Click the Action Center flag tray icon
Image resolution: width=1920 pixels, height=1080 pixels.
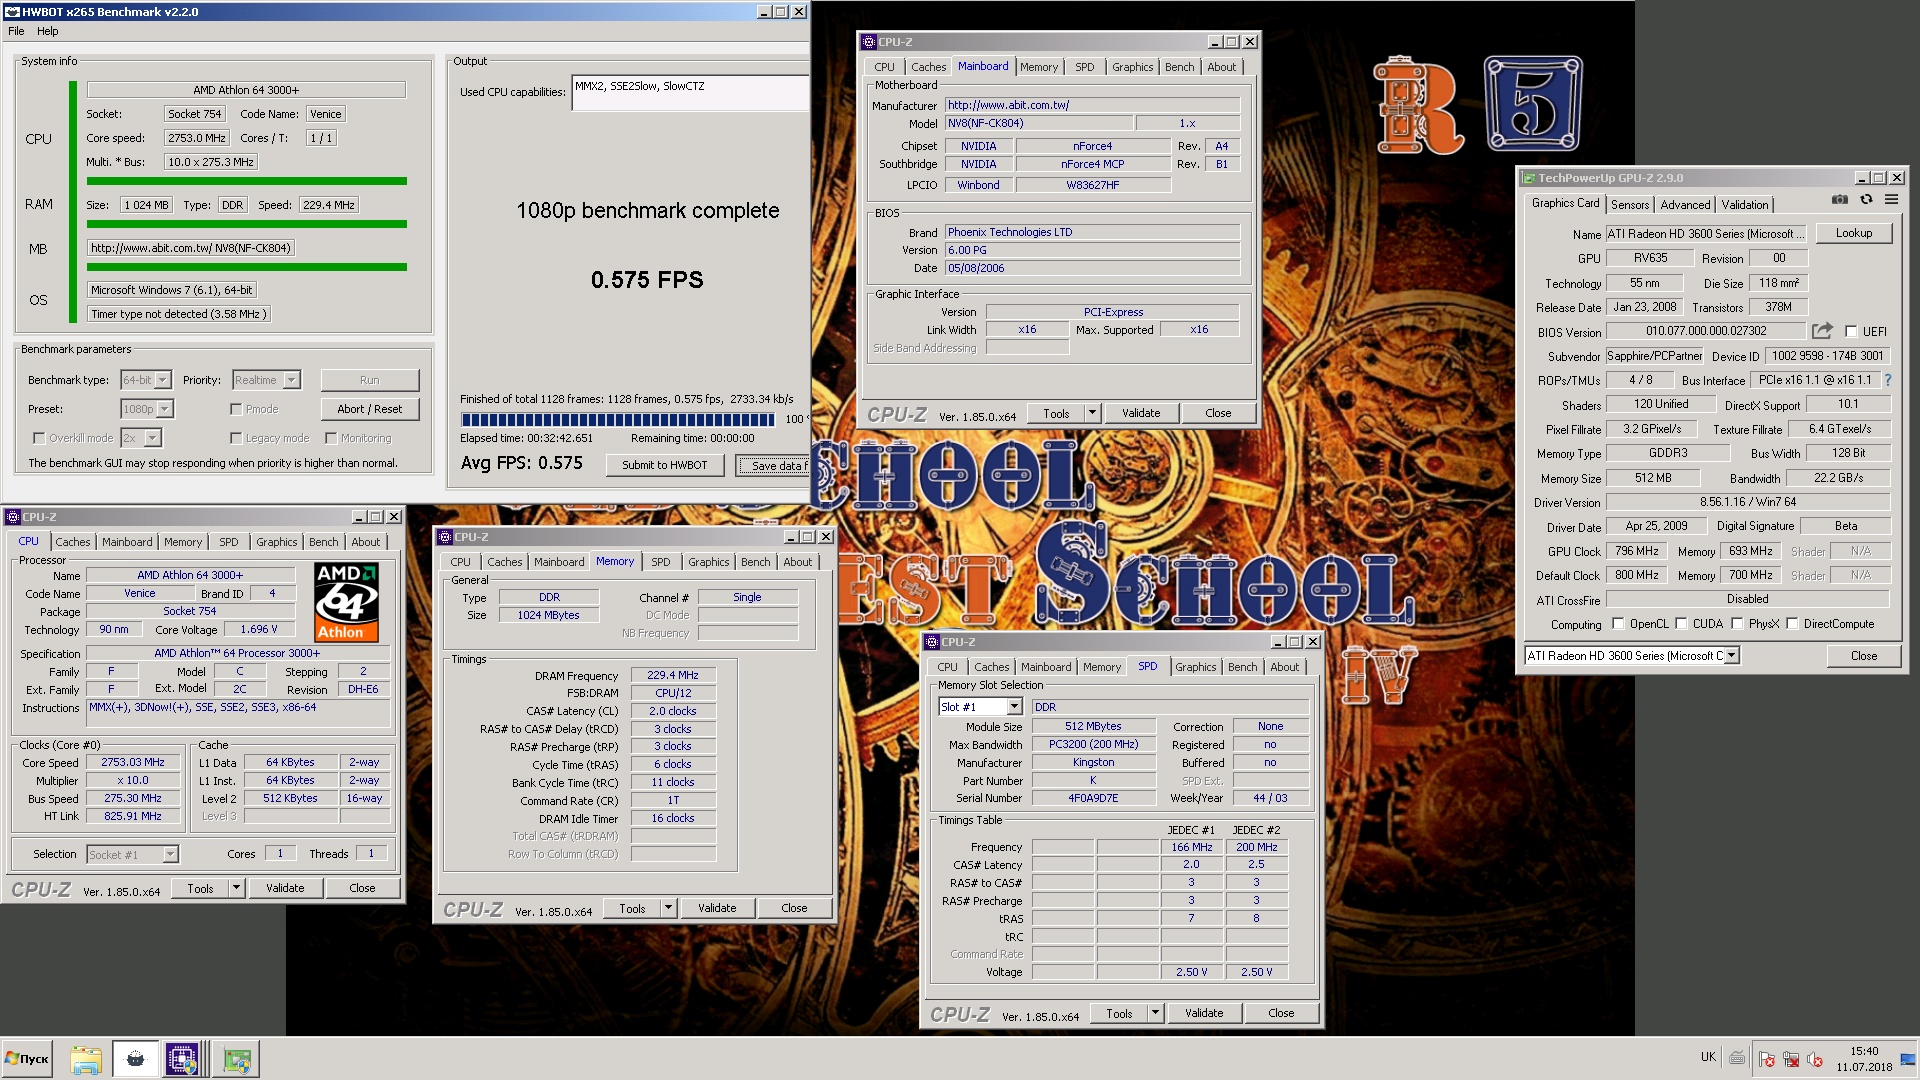click(x=1767, y=1059)
